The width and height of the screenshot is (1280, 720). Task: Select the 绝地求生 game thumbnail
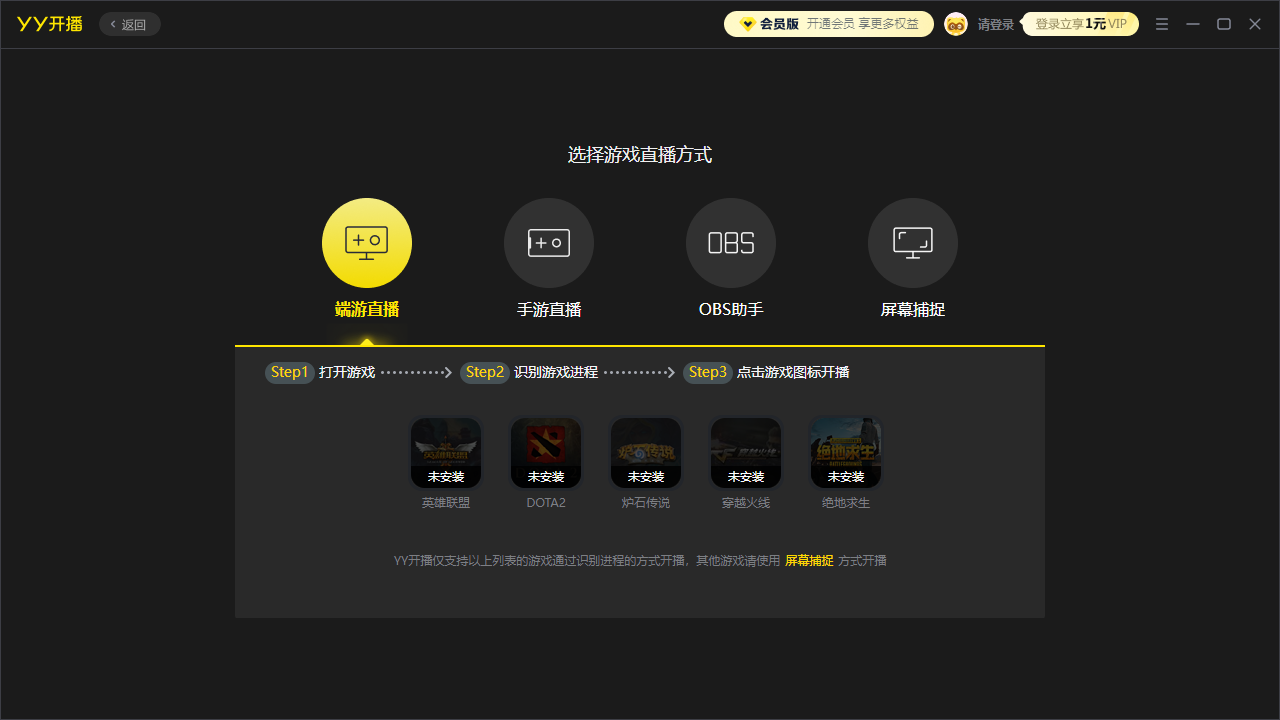coord(846,453)
